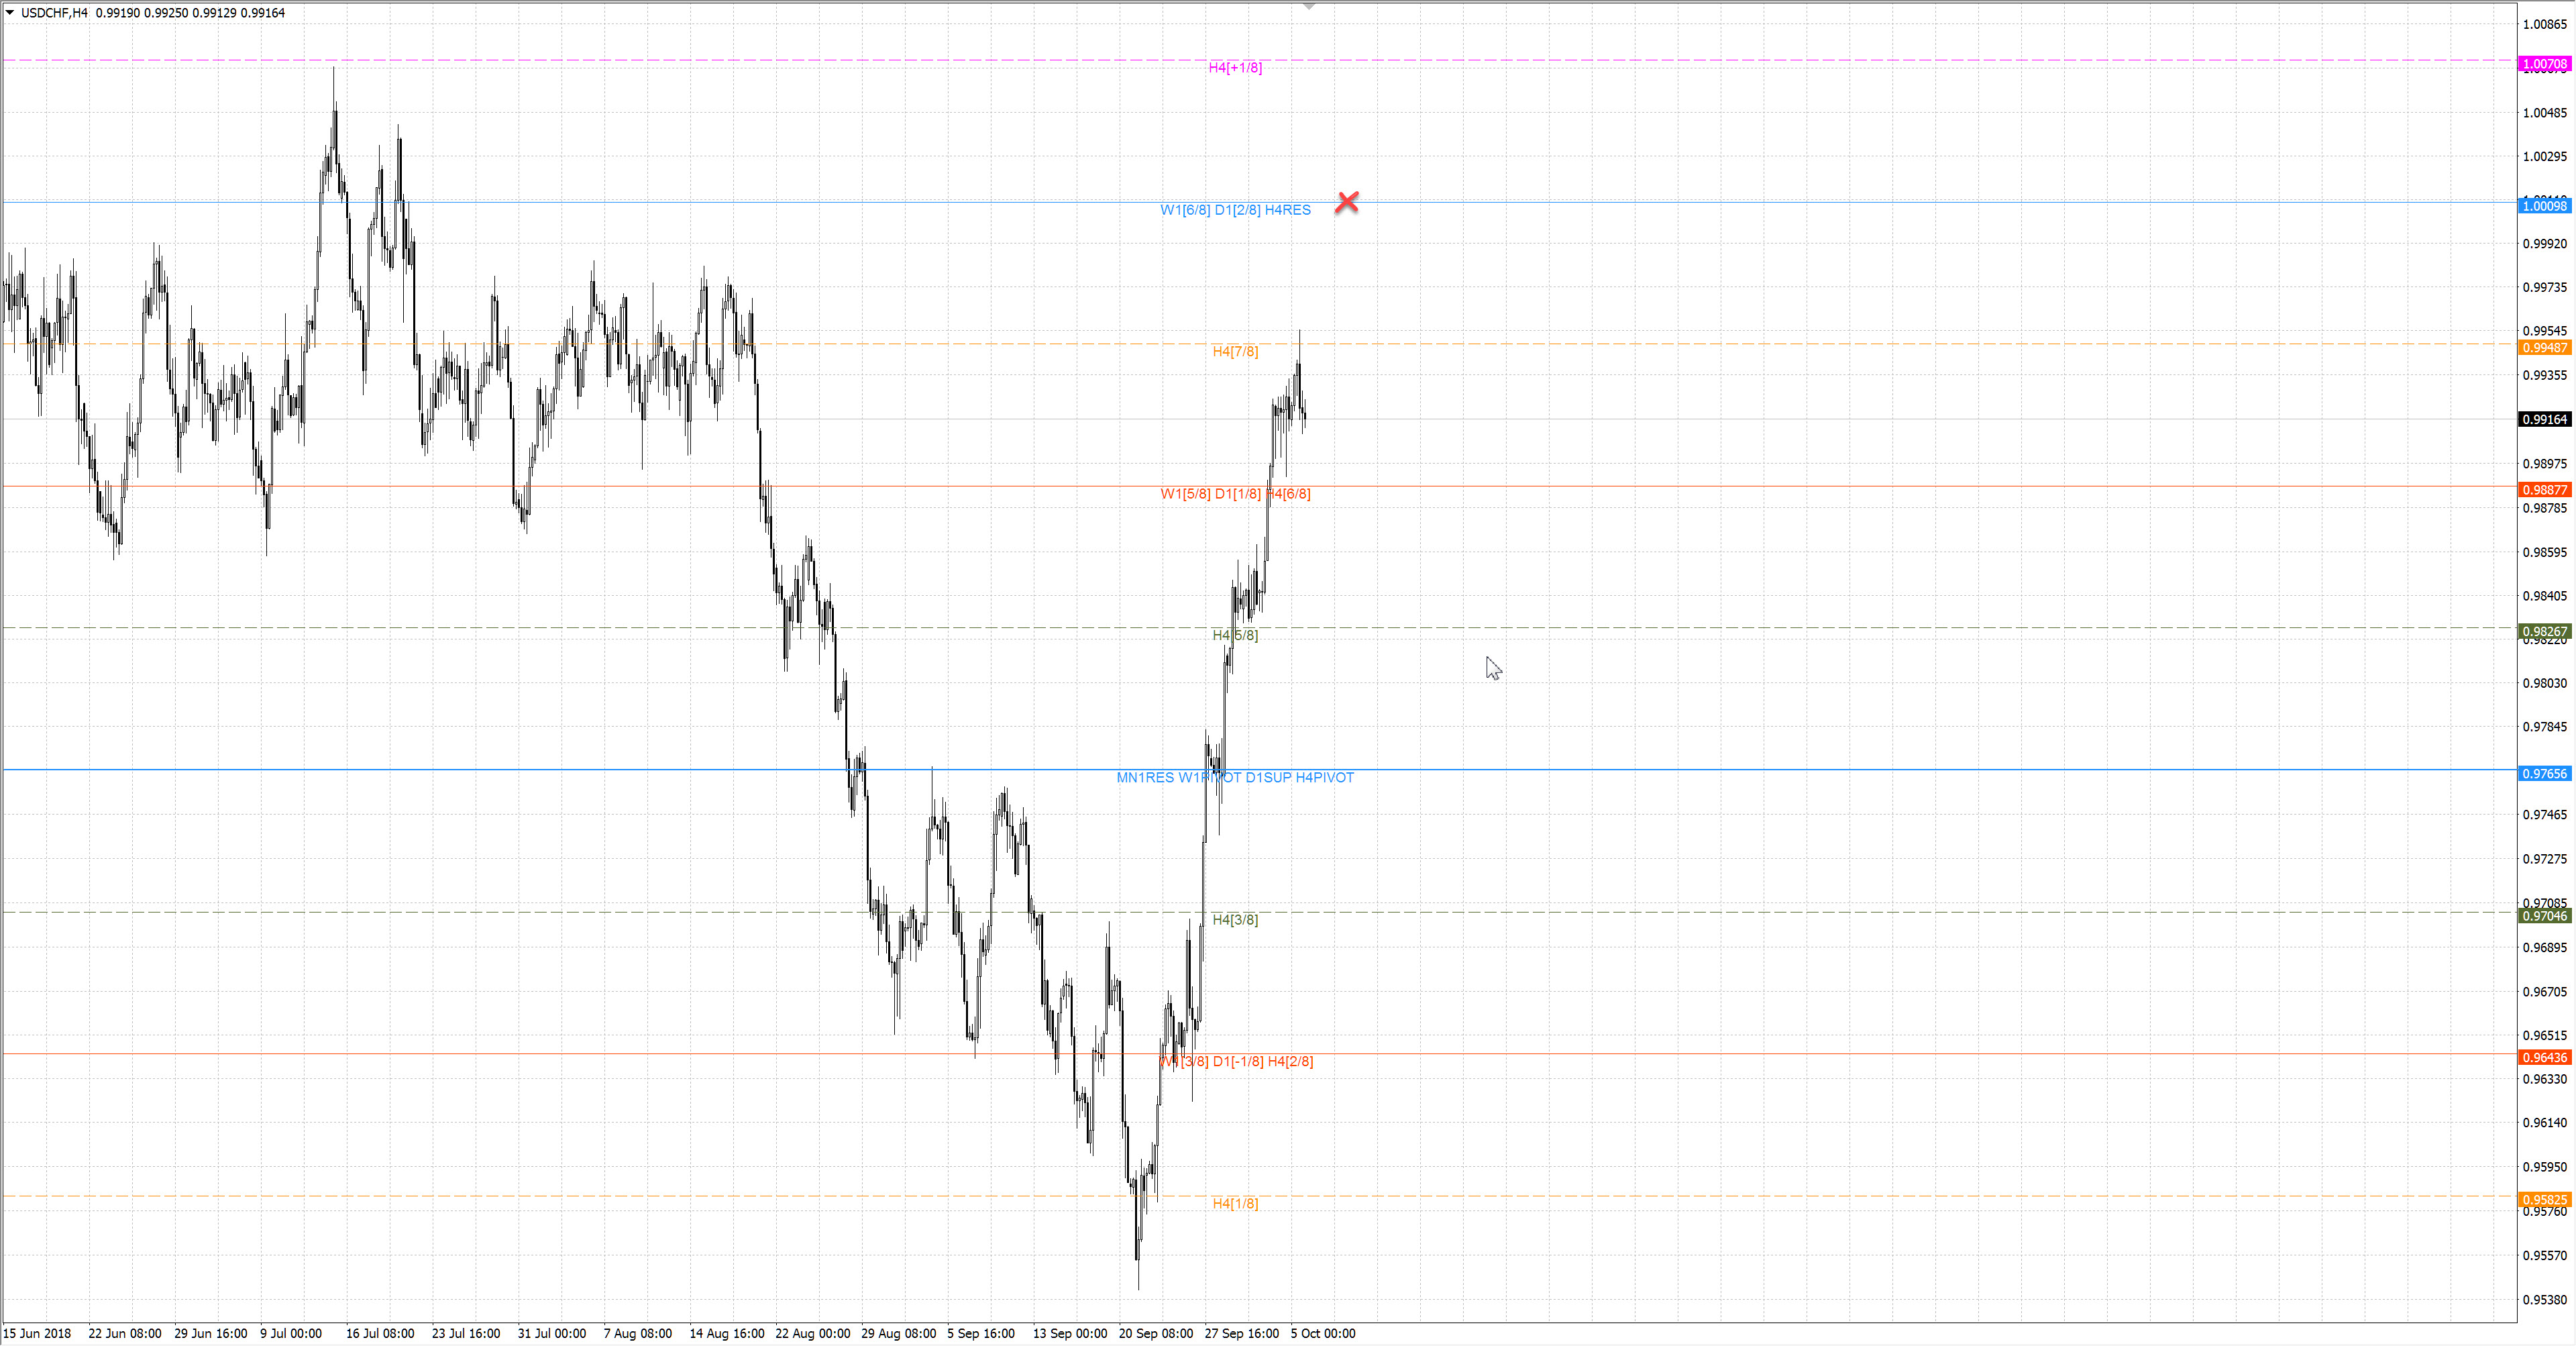Click the USDCHF,H4 chart title text

[x=54, y=13]
